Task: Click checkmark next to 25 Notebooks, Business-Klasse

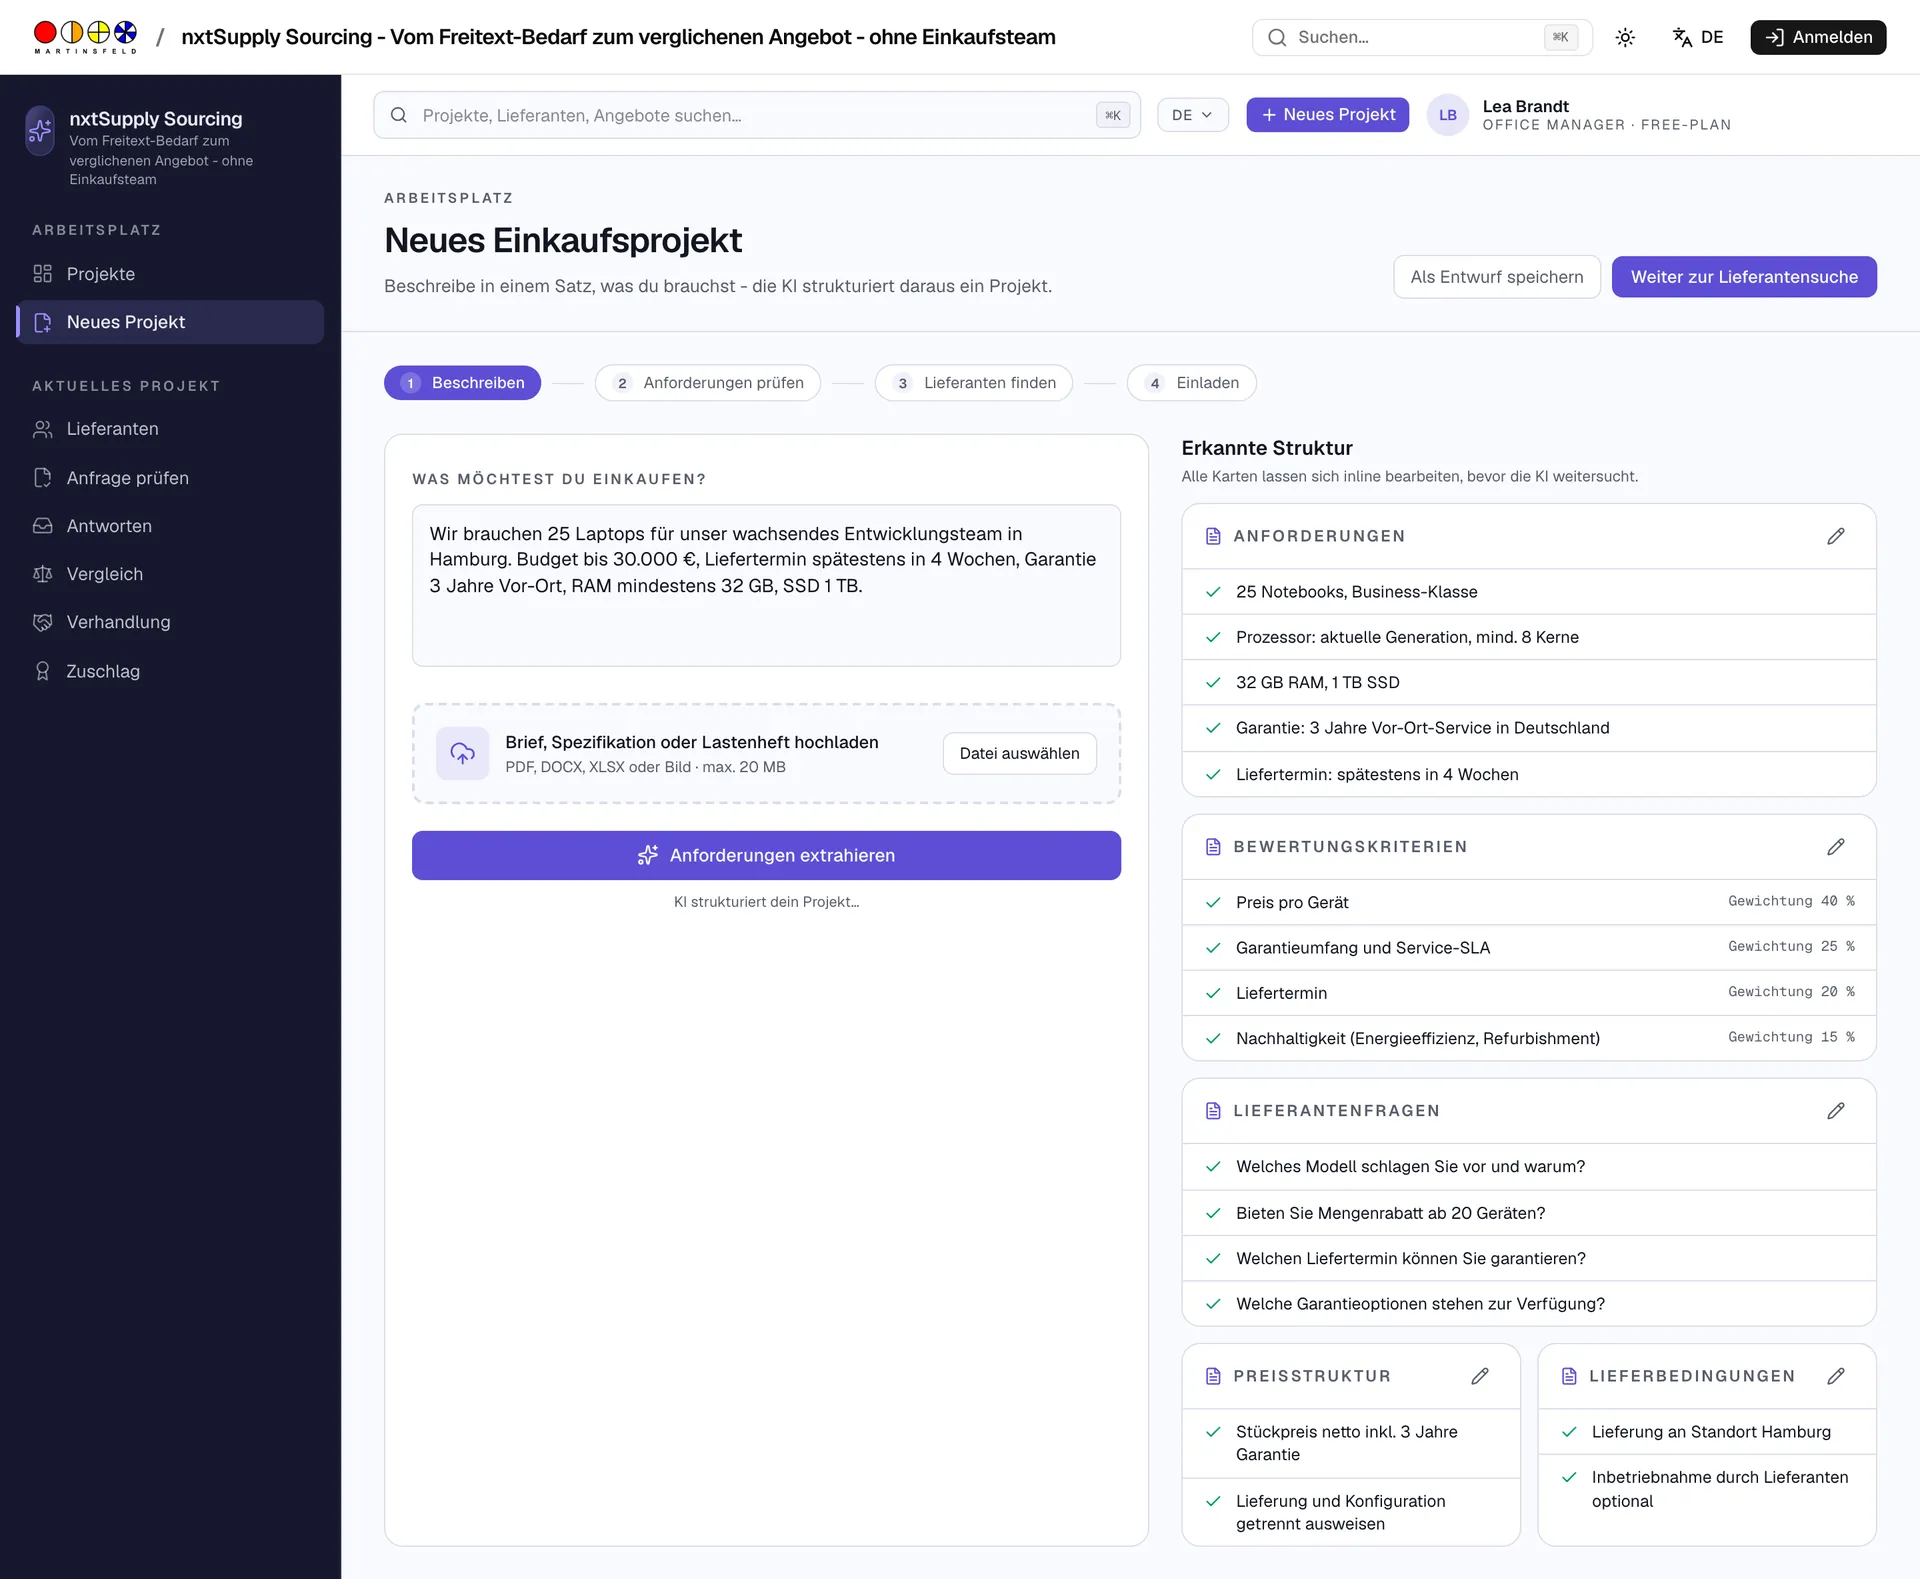Action: coord(1213,592)
